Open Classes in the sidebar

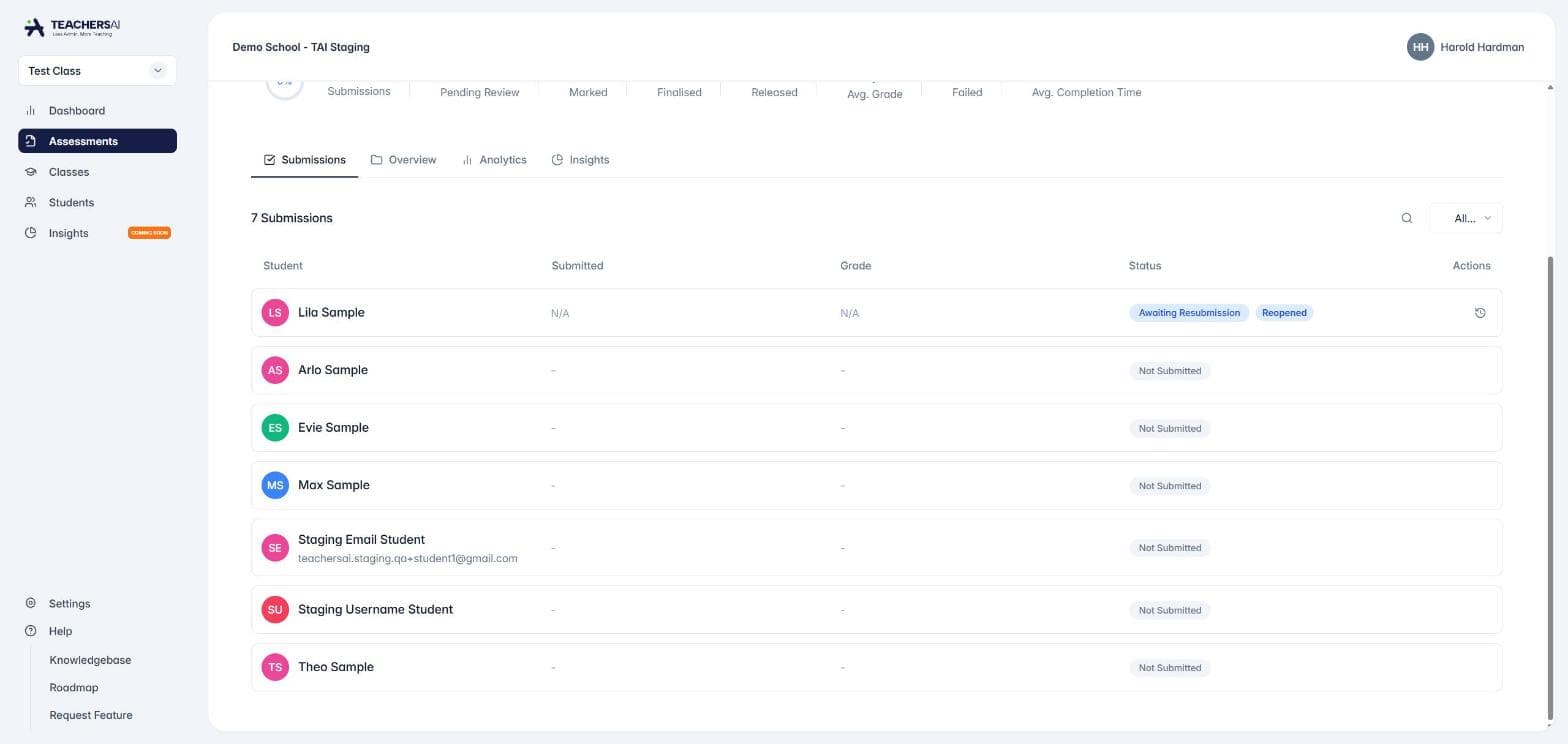pyautogui.click(x=97, y=172)
